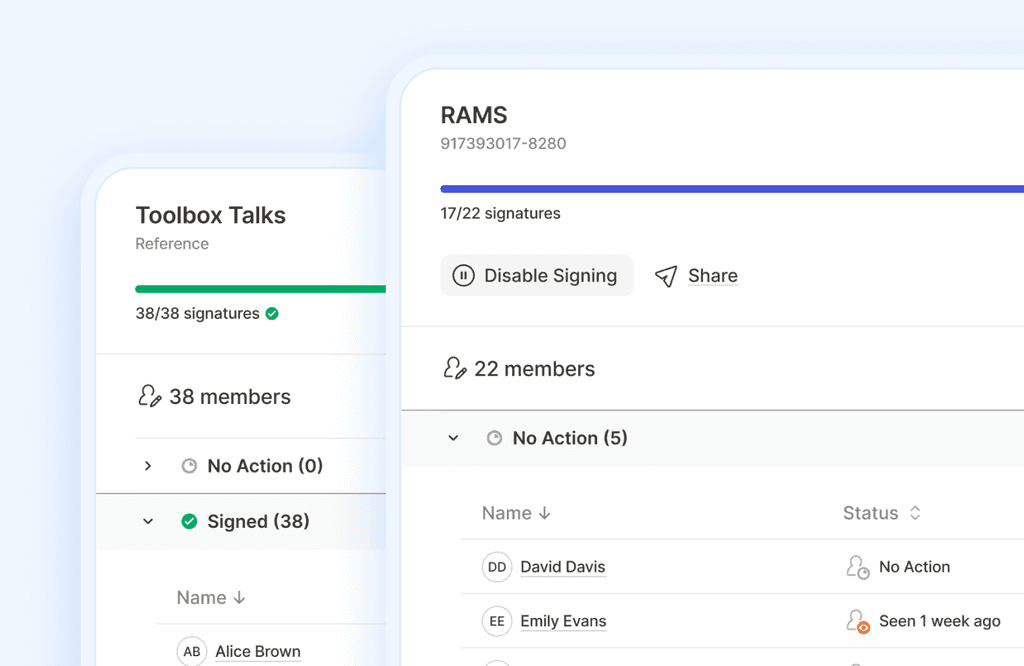Click the 38 members signature icon
The image size is (1024, 666).
150,397
